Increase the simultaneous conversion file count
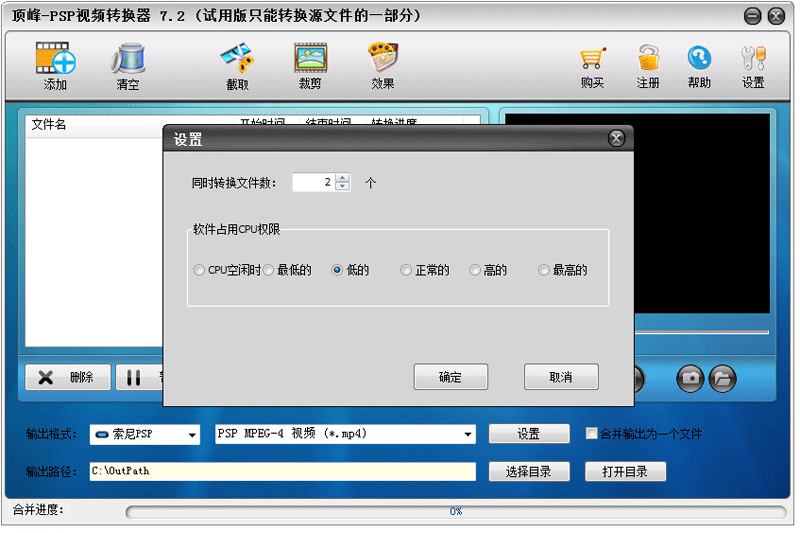The width and height of the screenshot is (800, 533). tap(343, 178)
